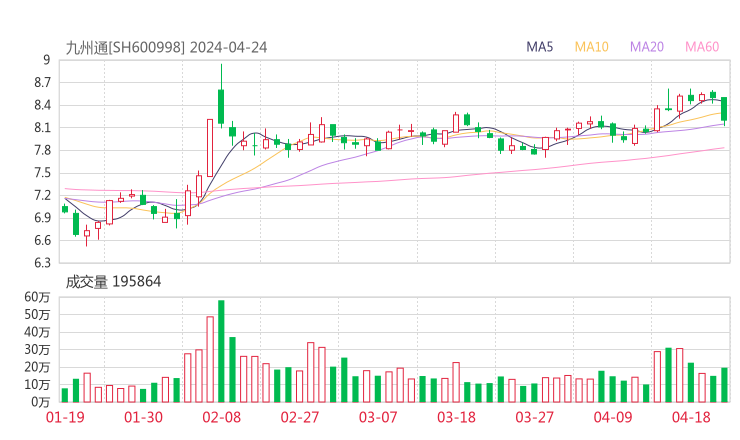Click the 成交量 195864 volume label
The image size is (740, 440).
point(113,282)
